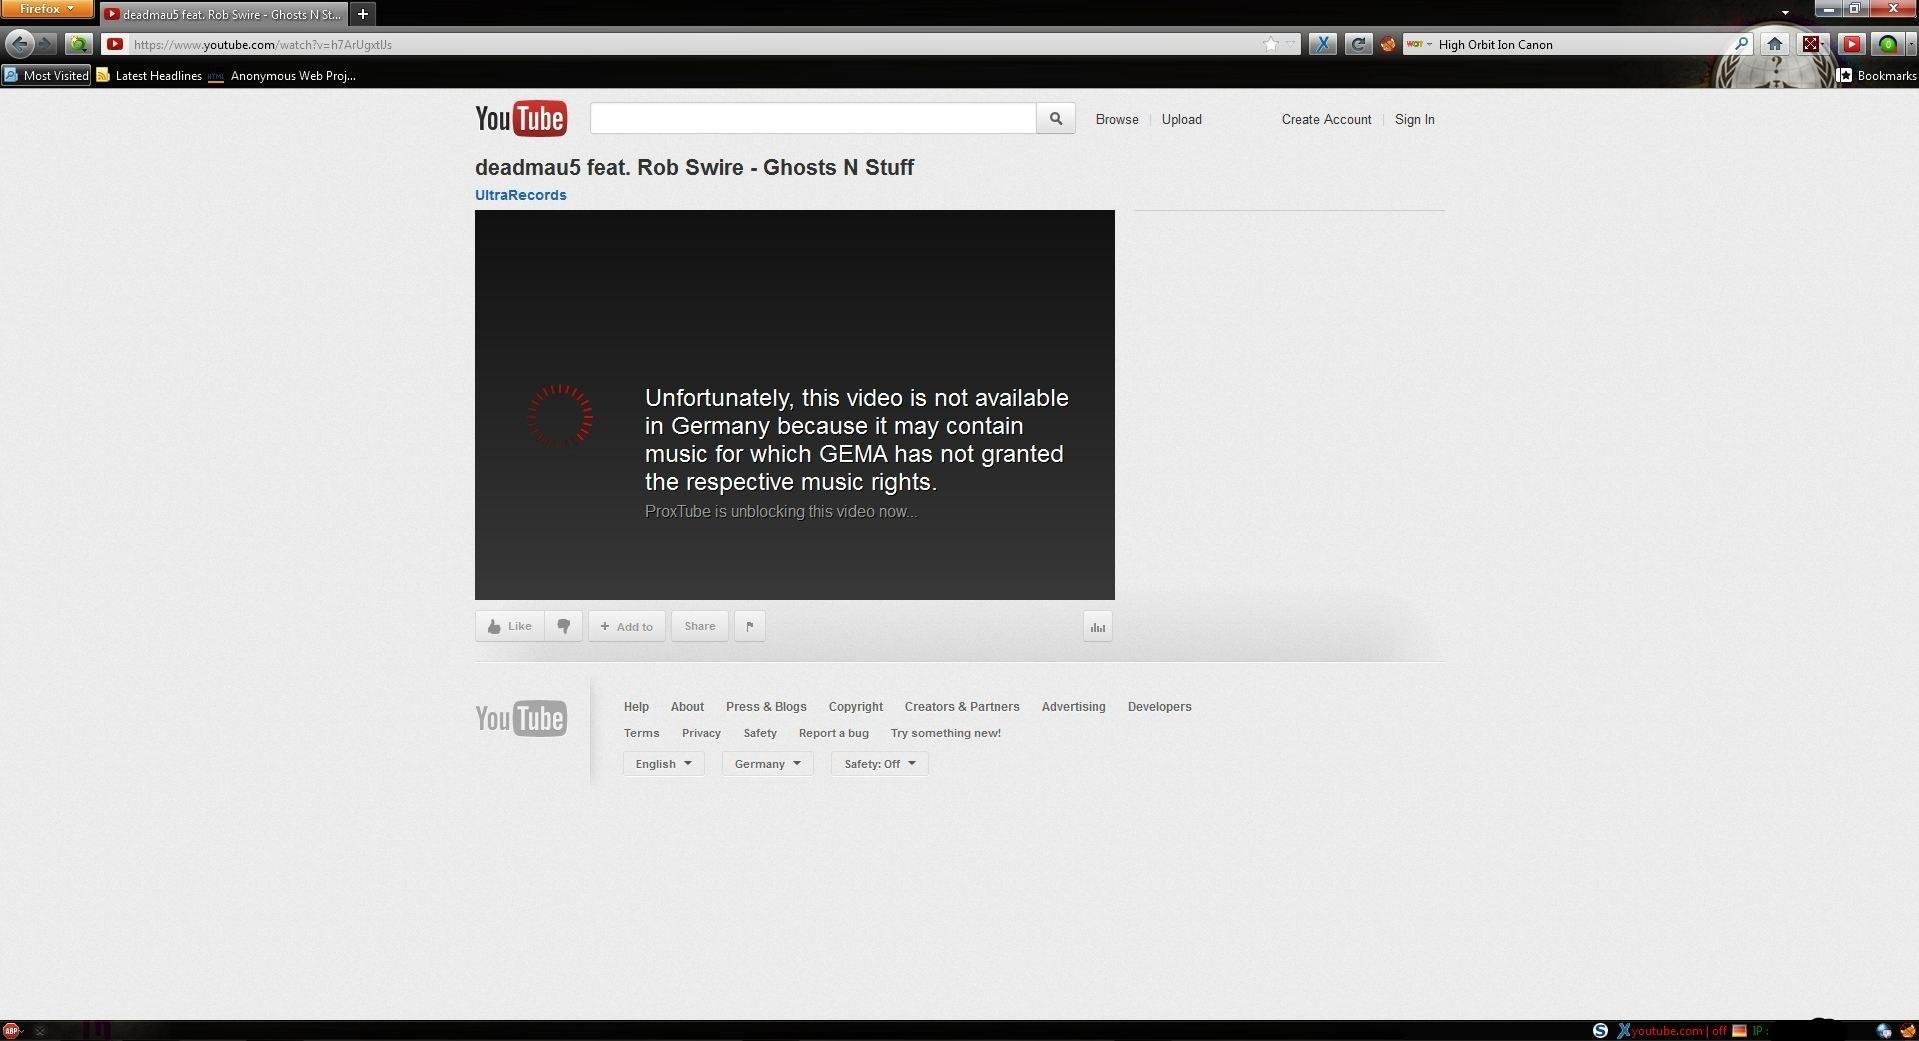Click the YouTube search input box
Screen dimensions: 1919x1041
pyautogui.click(x=813, y=118)
